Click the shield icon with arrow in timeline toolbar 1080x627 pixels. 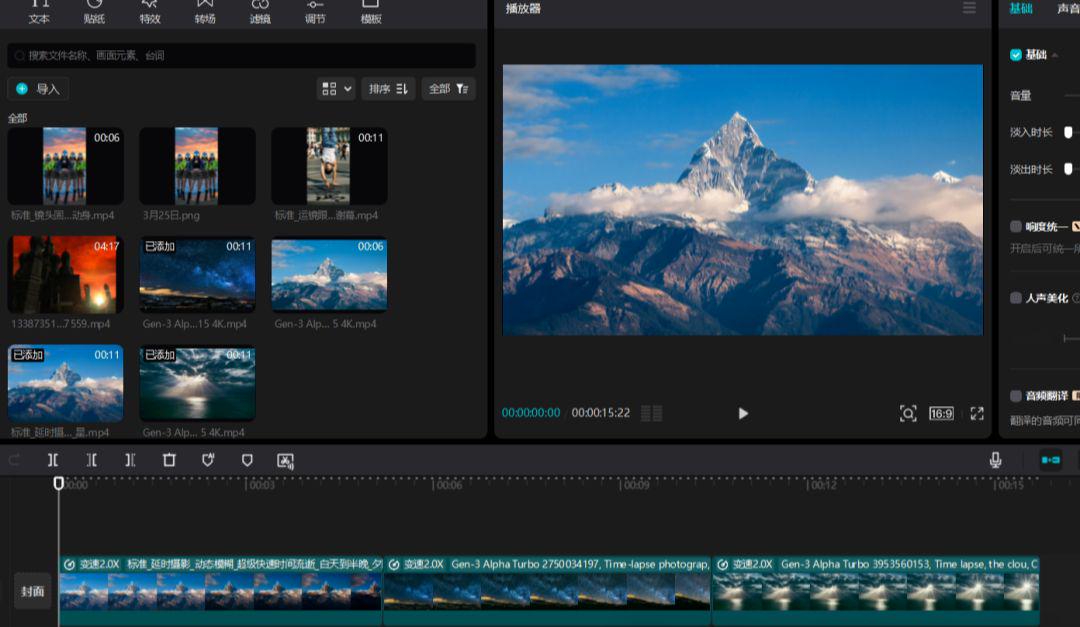pyautogui.click(x=208, y=460)
